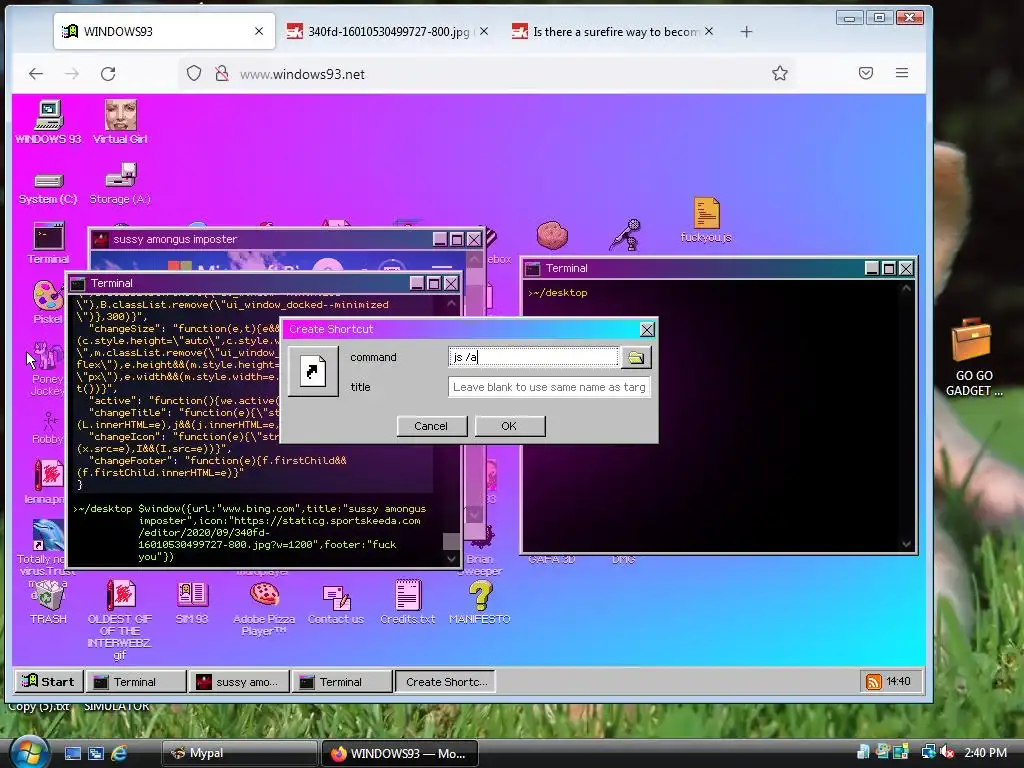1024x768 pixels.
Task: Open OLDEST GIF OF THE INTERWEBZ icon
Action: [x=120, y=596]
